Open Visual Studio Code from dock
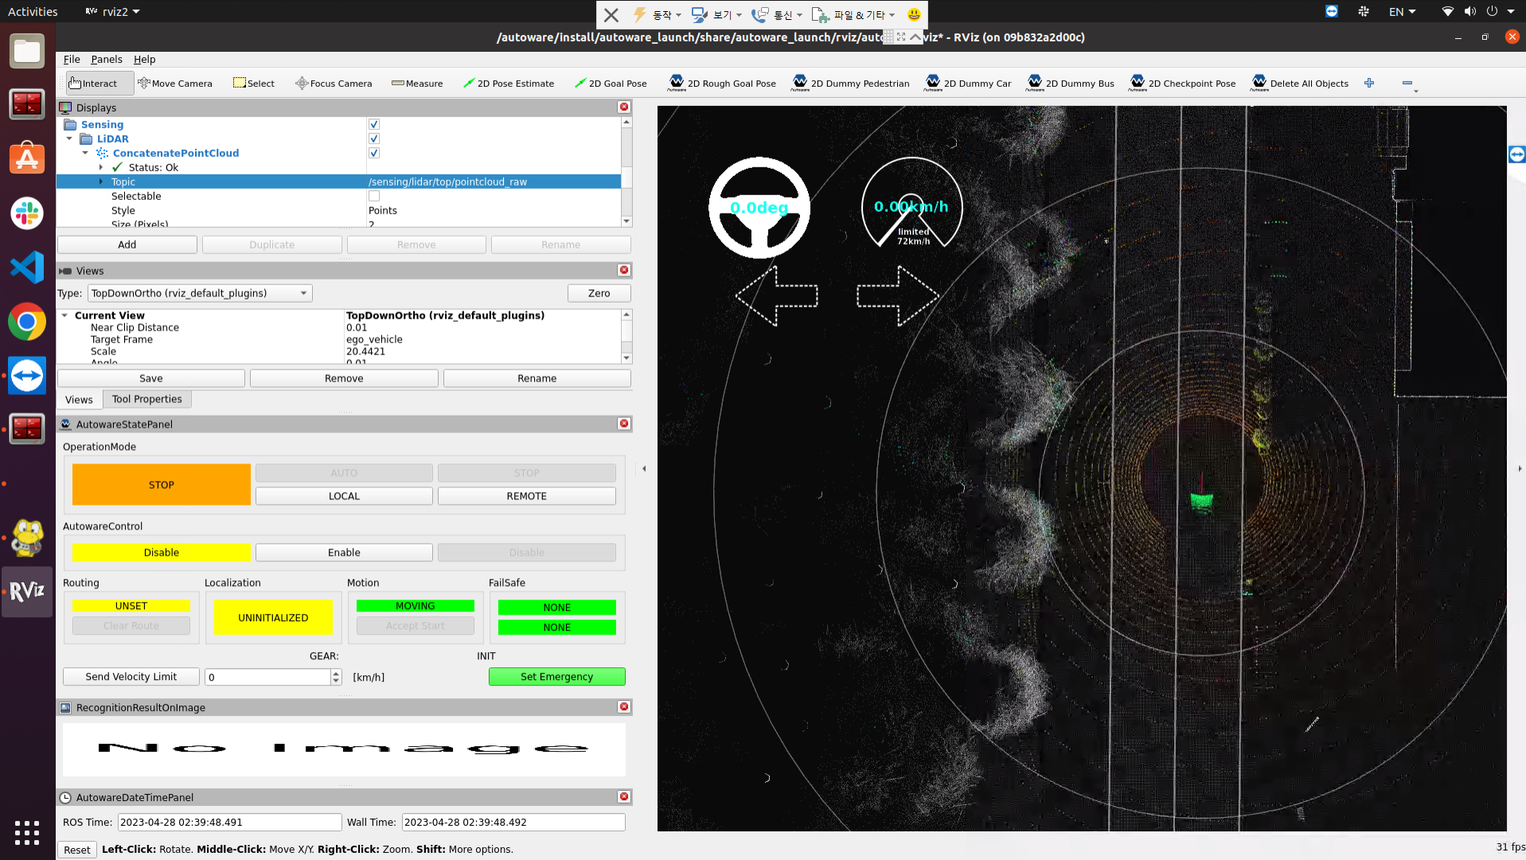This screenshot has height=860, width=1526. click(27, 267)
